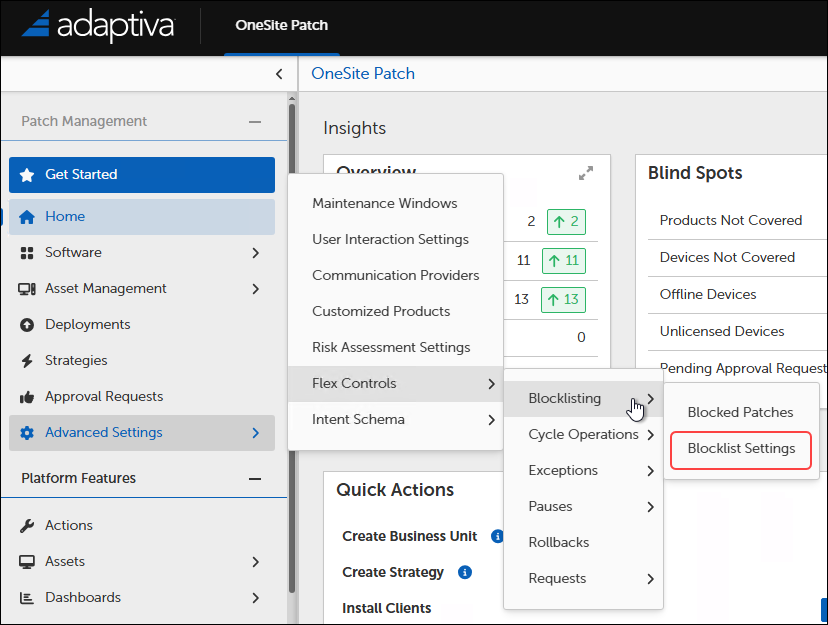Open Devices Not Covered blind spot
Viewport: 828px width, 625px height.
(727, 258)
